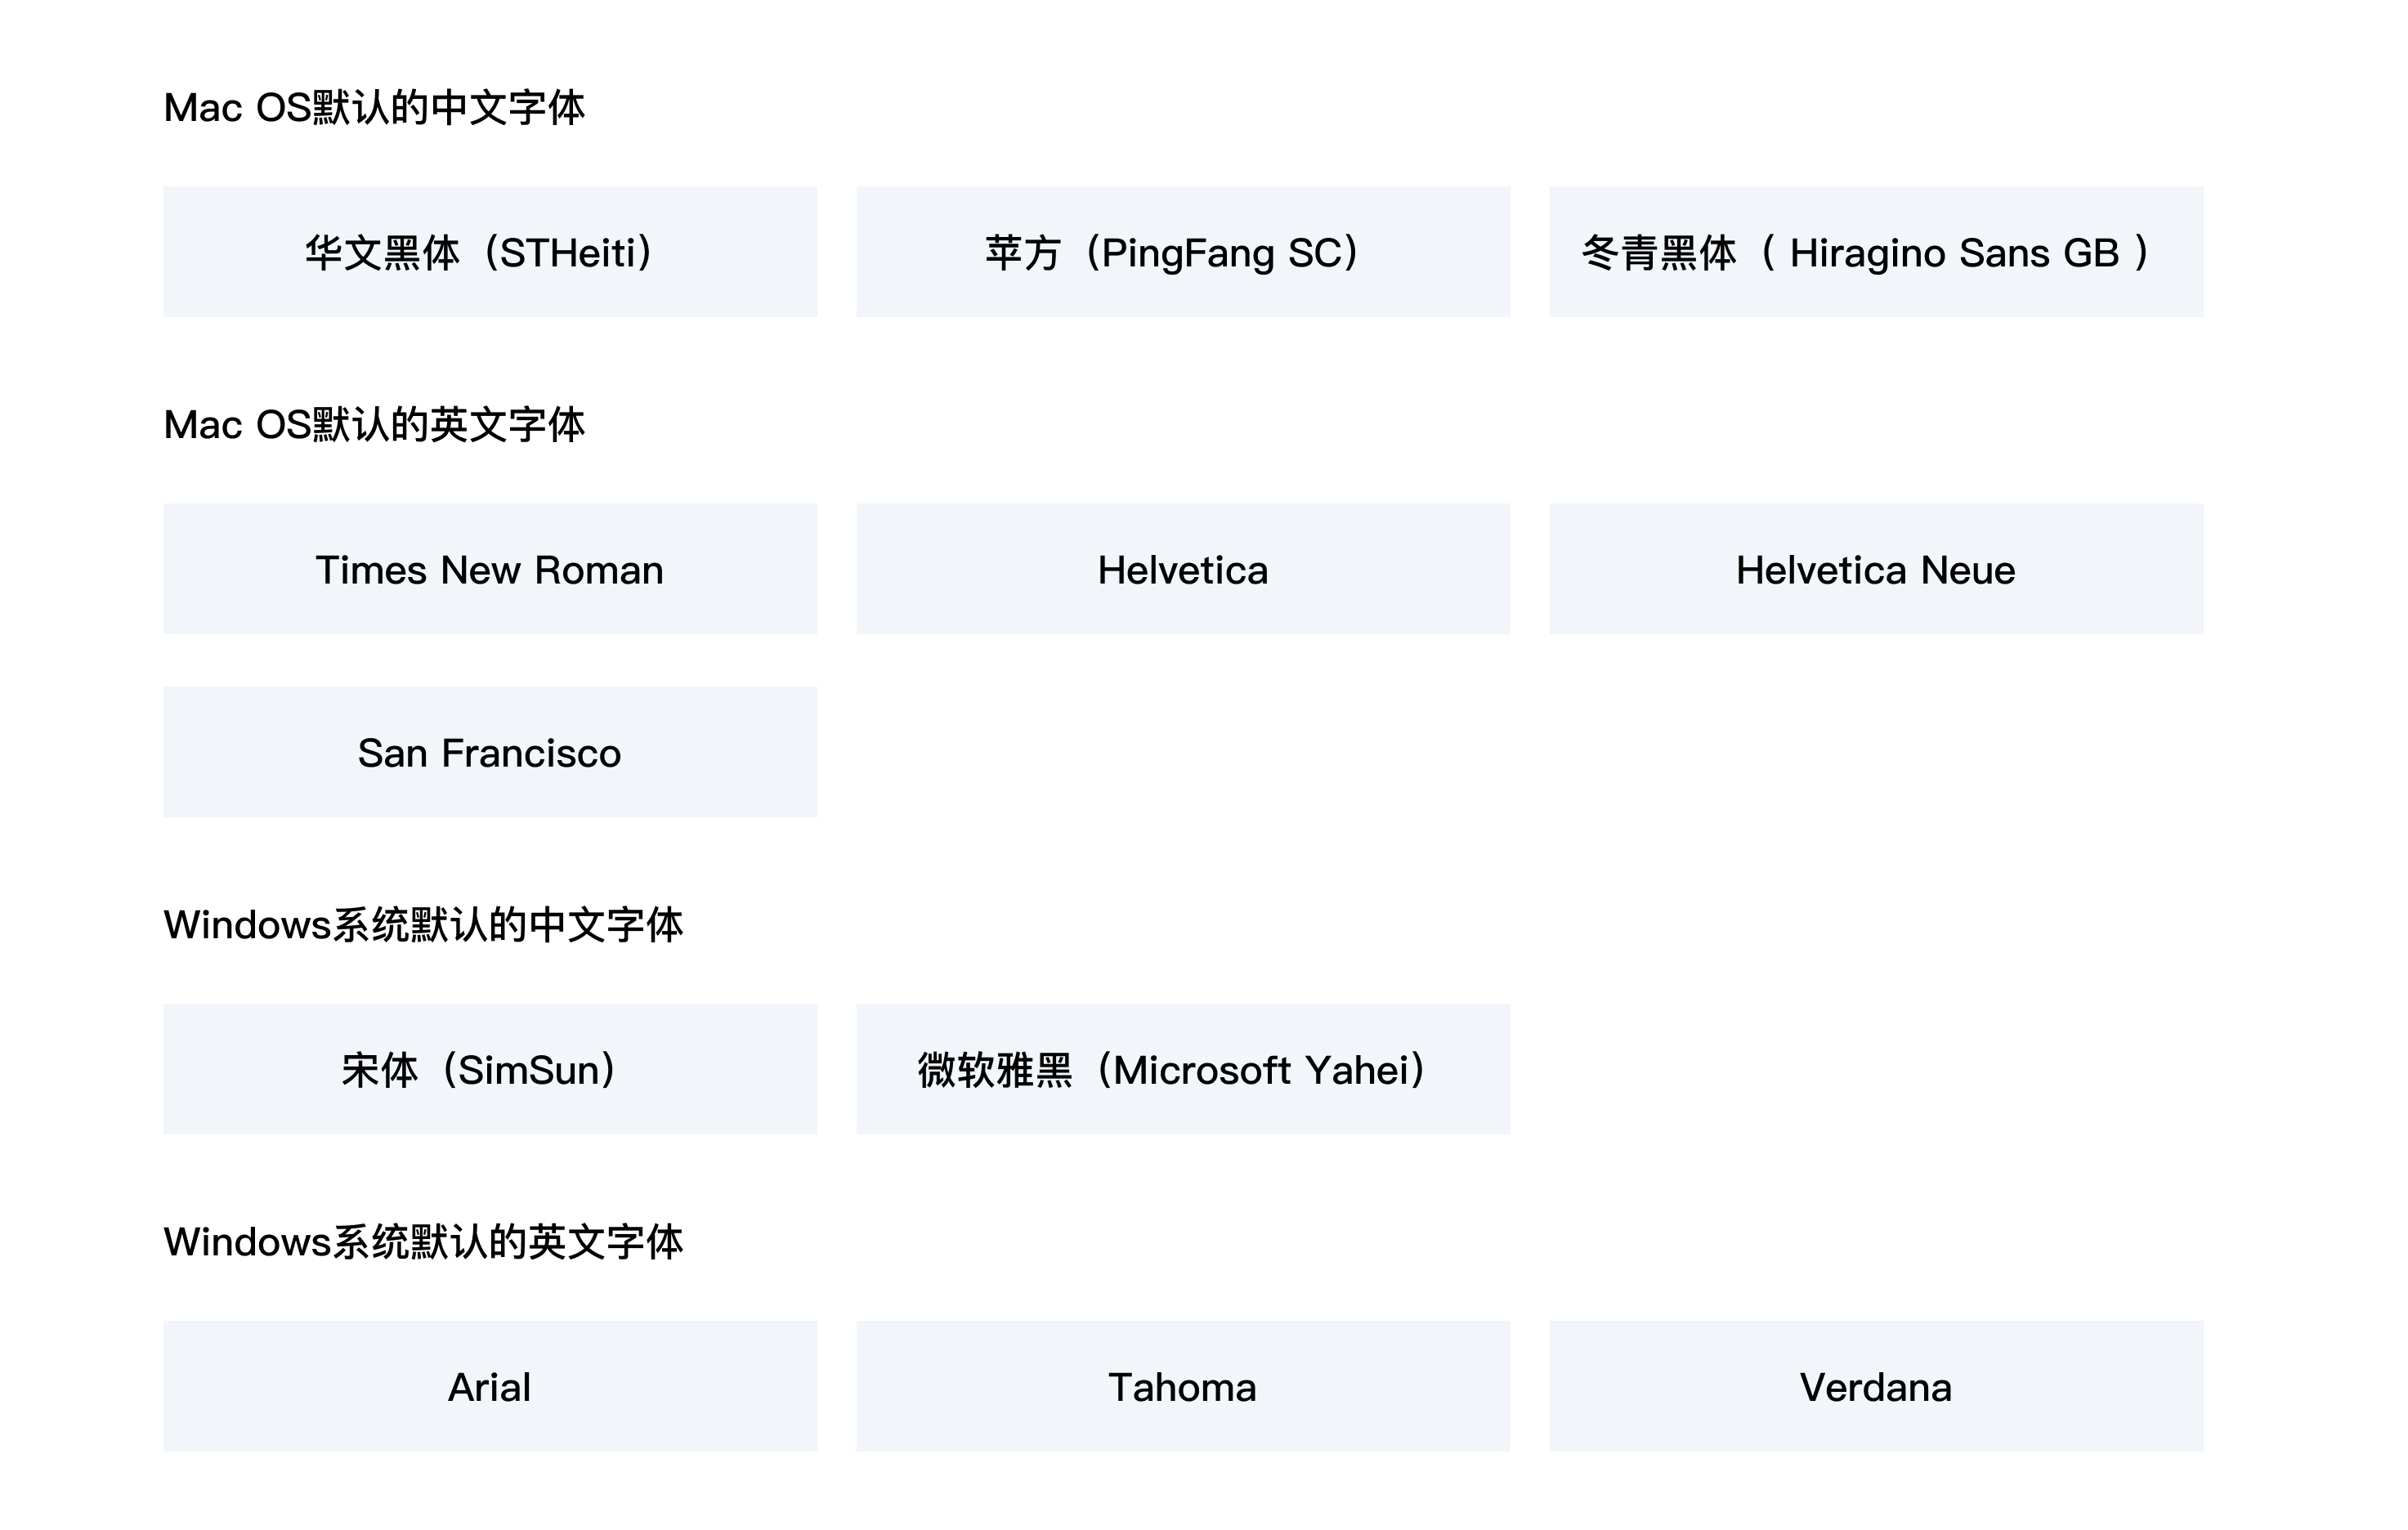
Task: Click the Microsoft Yahei text
Action: tap(1260, 1070)
